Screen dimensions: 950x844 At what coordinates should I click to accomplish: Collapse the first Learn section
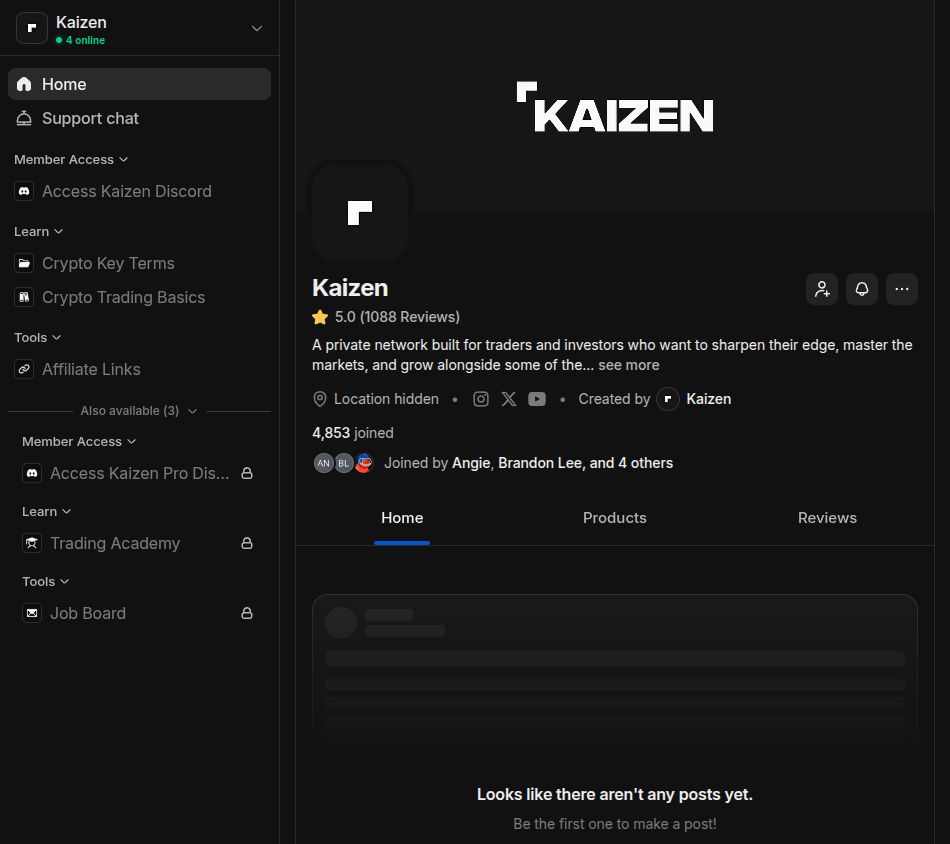pyautogui.click(x=38, y=231)
